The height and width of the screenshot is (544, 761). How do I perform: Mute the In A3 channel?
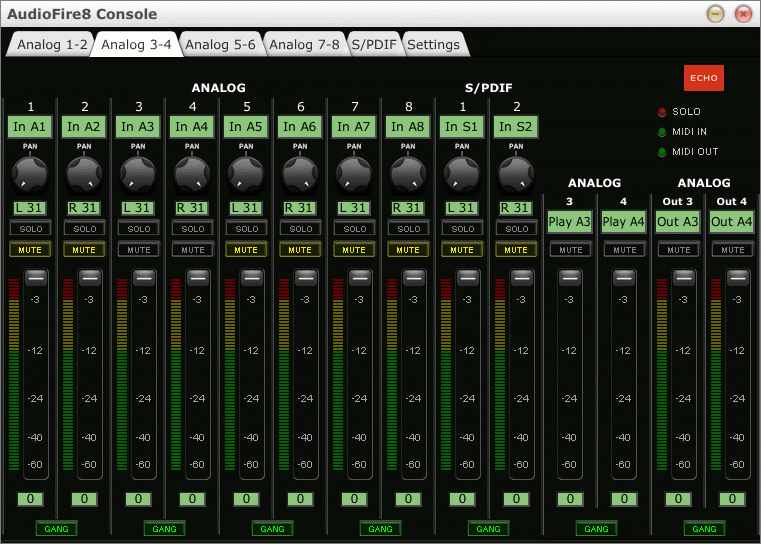pos(139,250)
